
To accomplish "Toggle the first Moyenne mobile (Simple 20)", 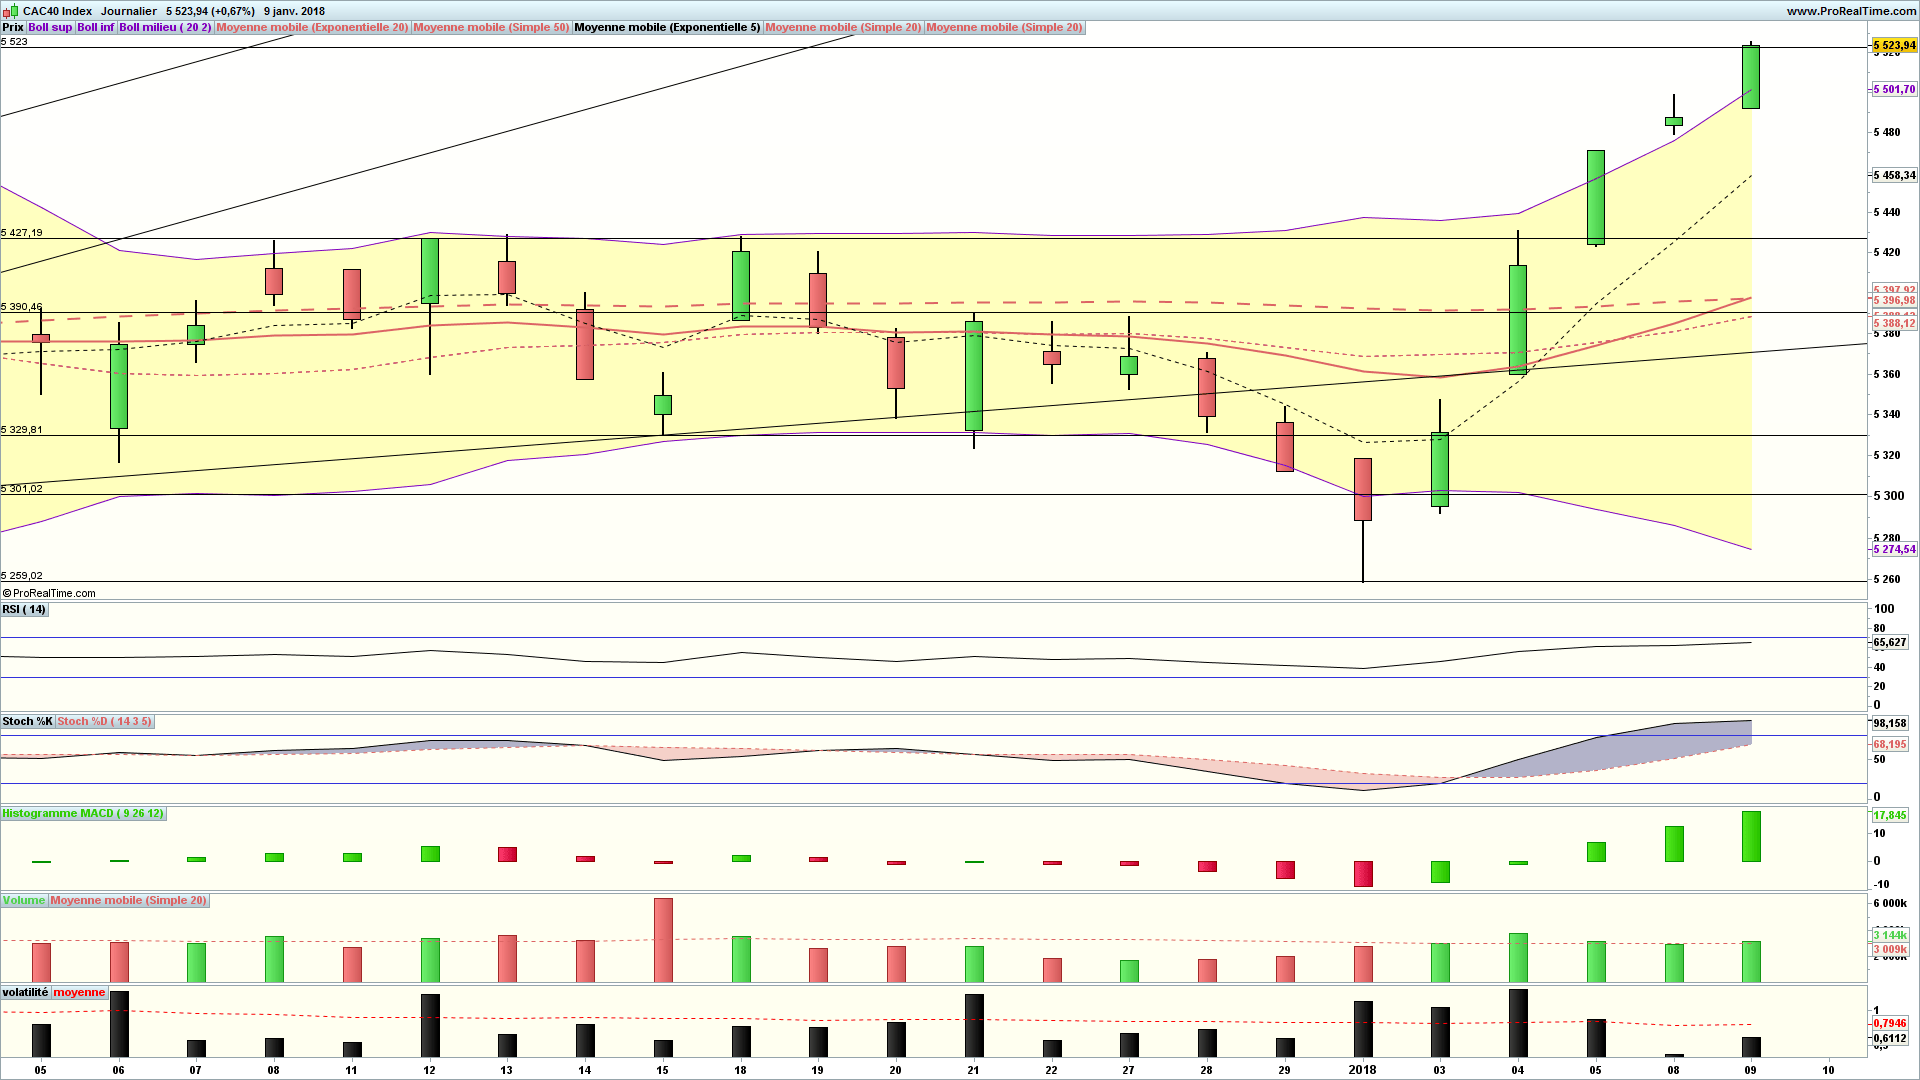I will coord(843,27).
